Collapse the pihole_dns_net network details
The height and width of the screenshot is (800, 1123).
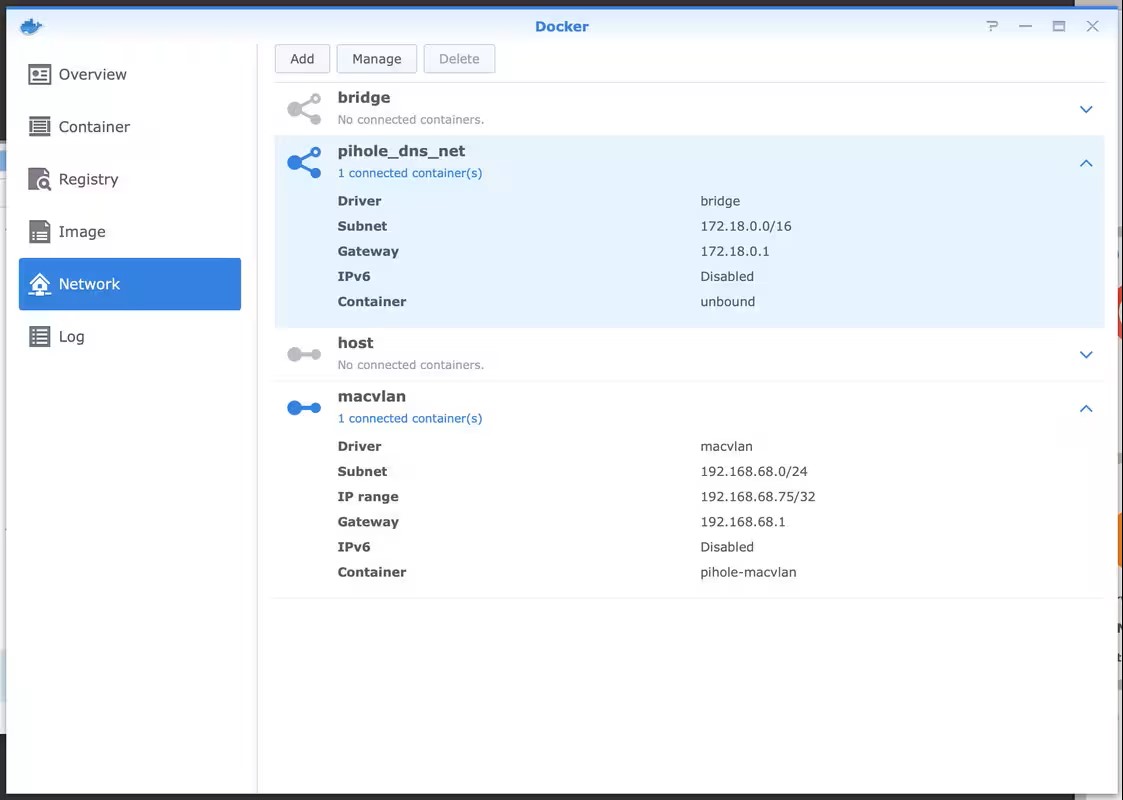pyautogui.click(x=1086, y=163)
